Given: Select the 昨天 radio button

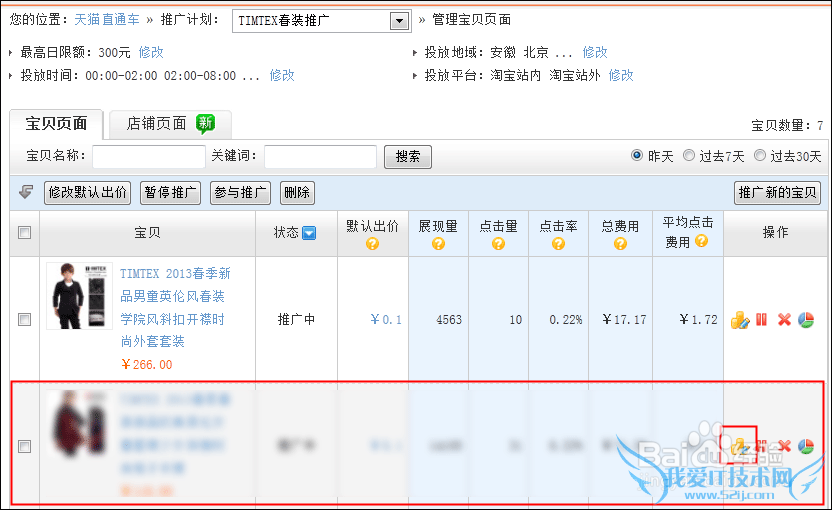Looking at the screenshot, I should pos(637,155).
